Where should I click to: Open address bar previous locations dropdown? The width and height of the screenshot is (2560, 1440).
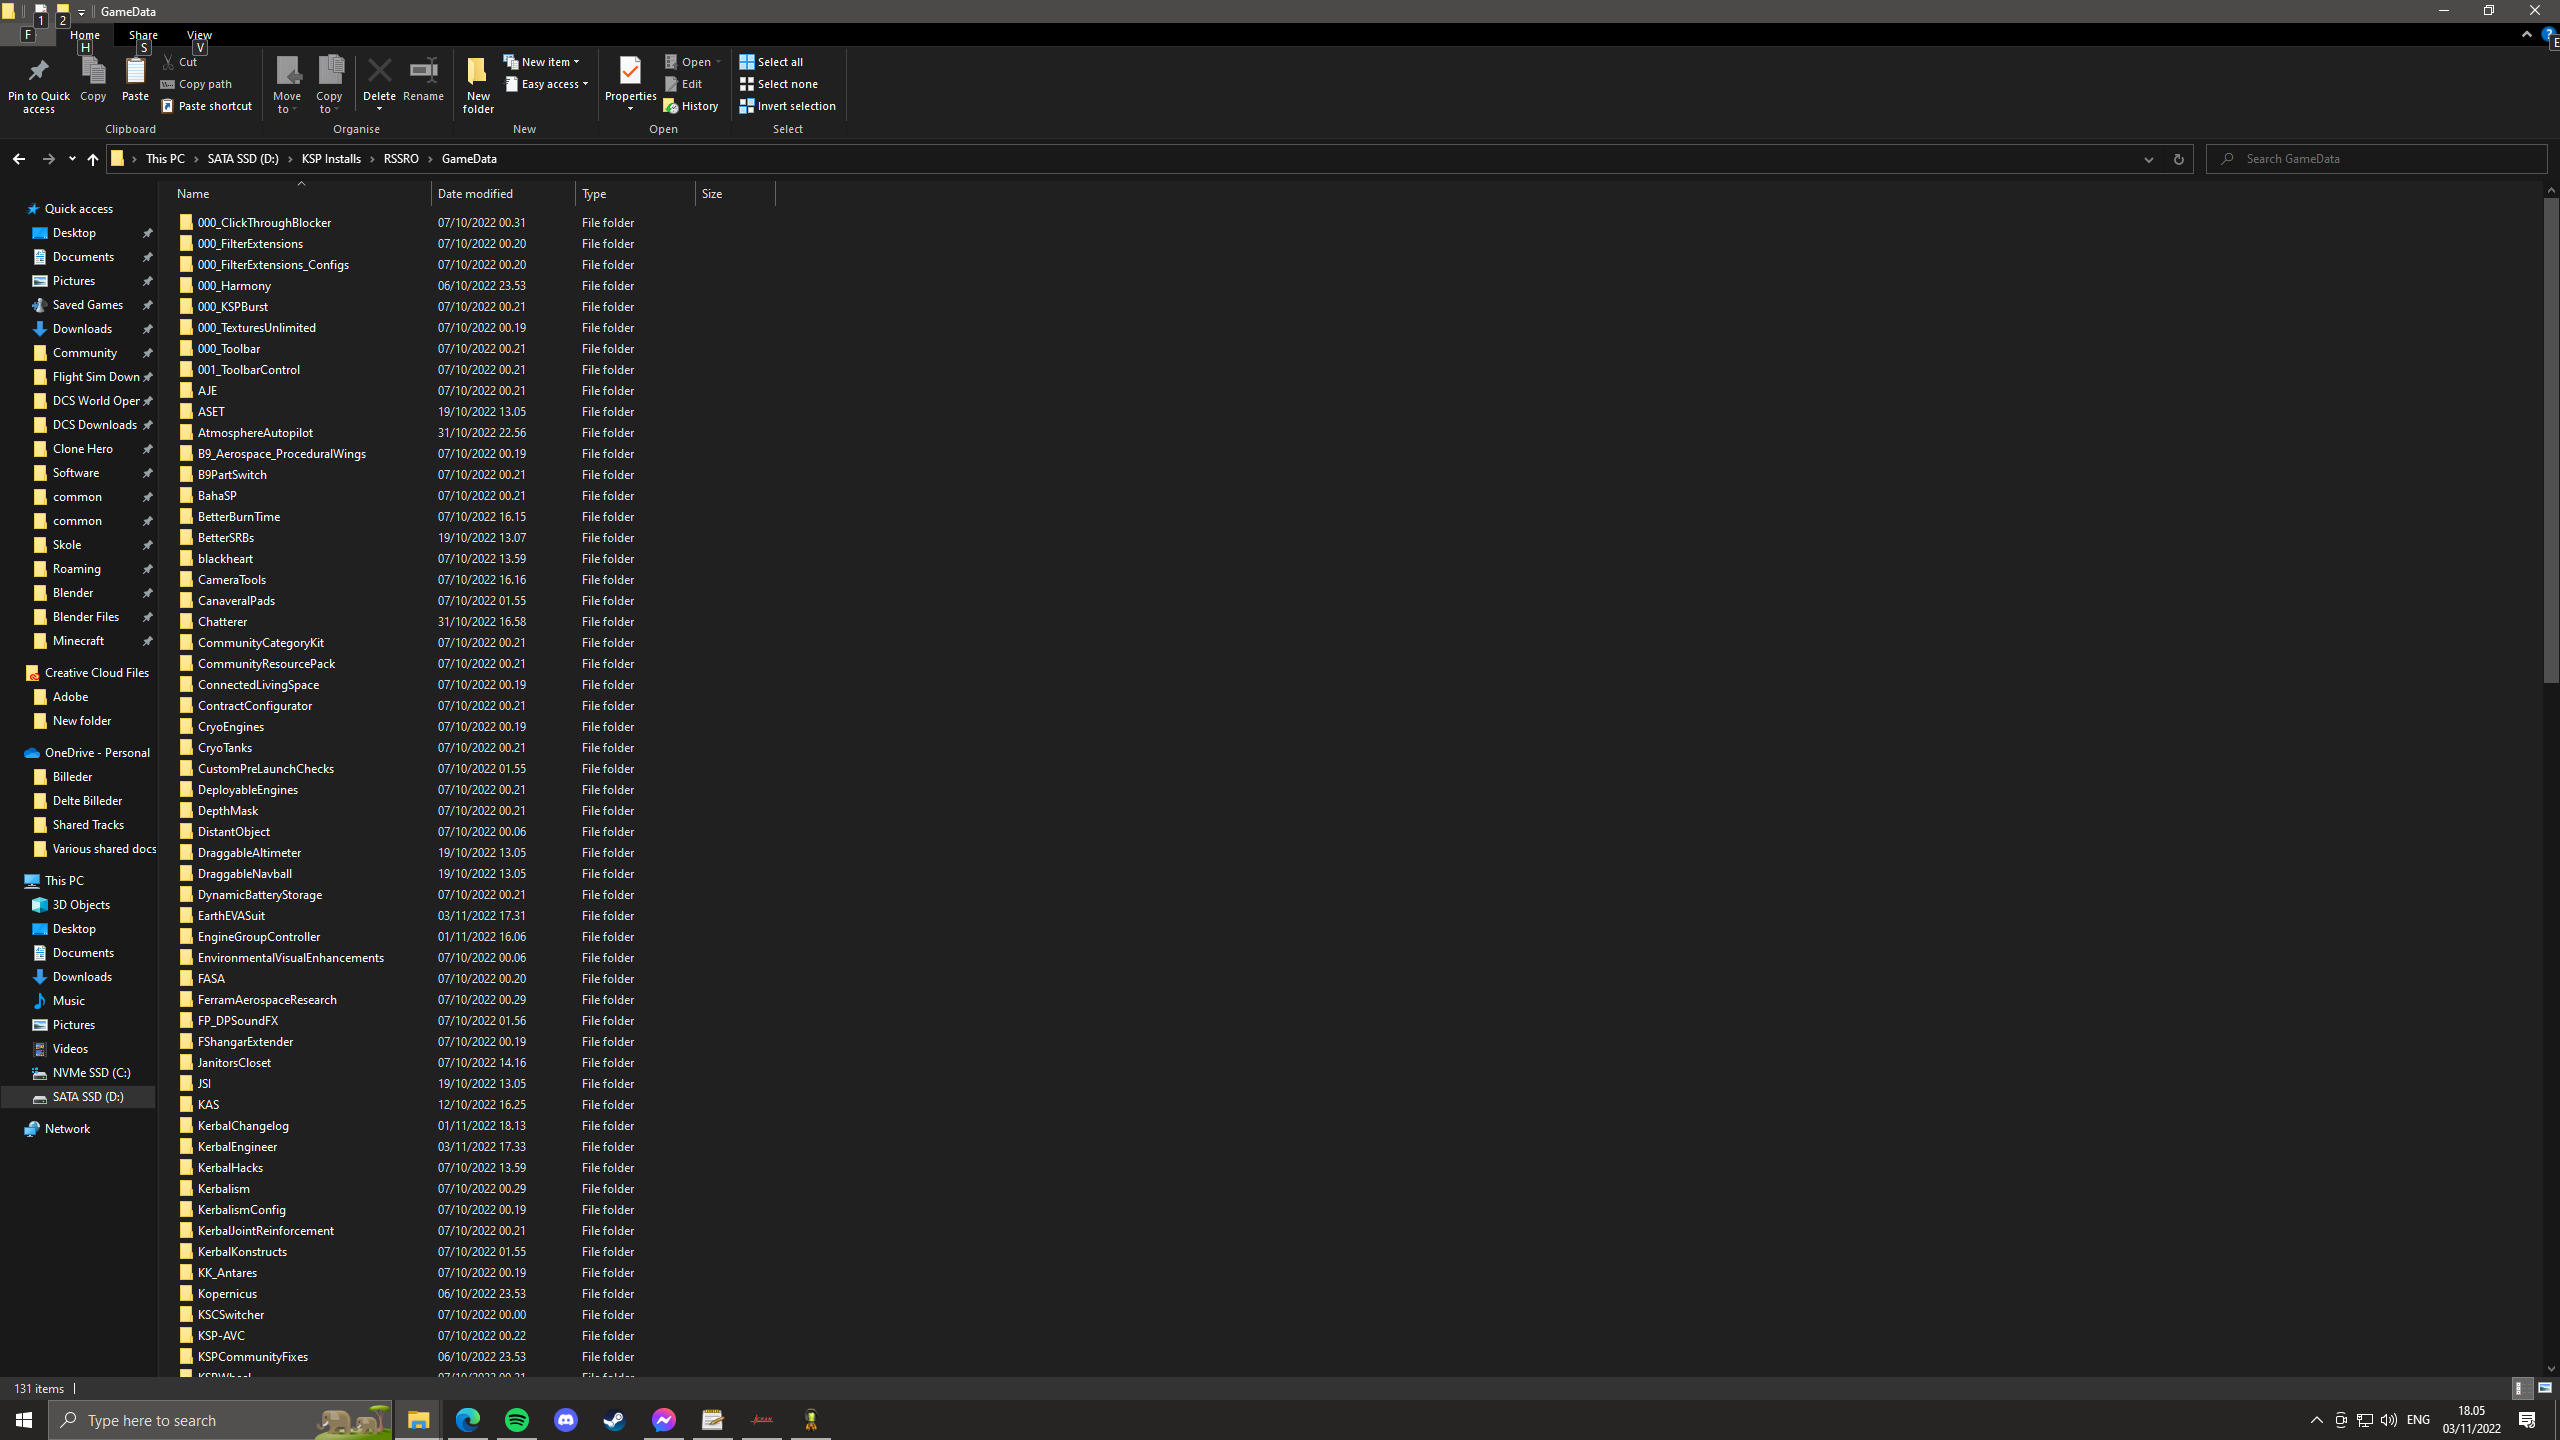point(2148,159)
